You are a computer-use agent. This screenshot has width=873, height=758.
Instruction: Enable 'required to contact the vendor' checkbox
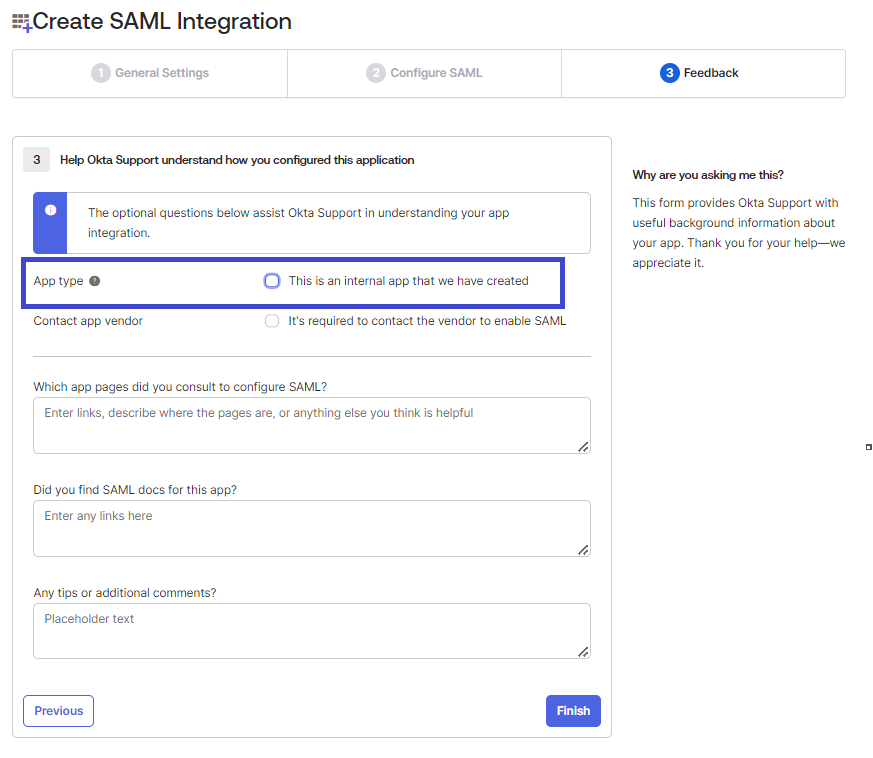point(272,321)
